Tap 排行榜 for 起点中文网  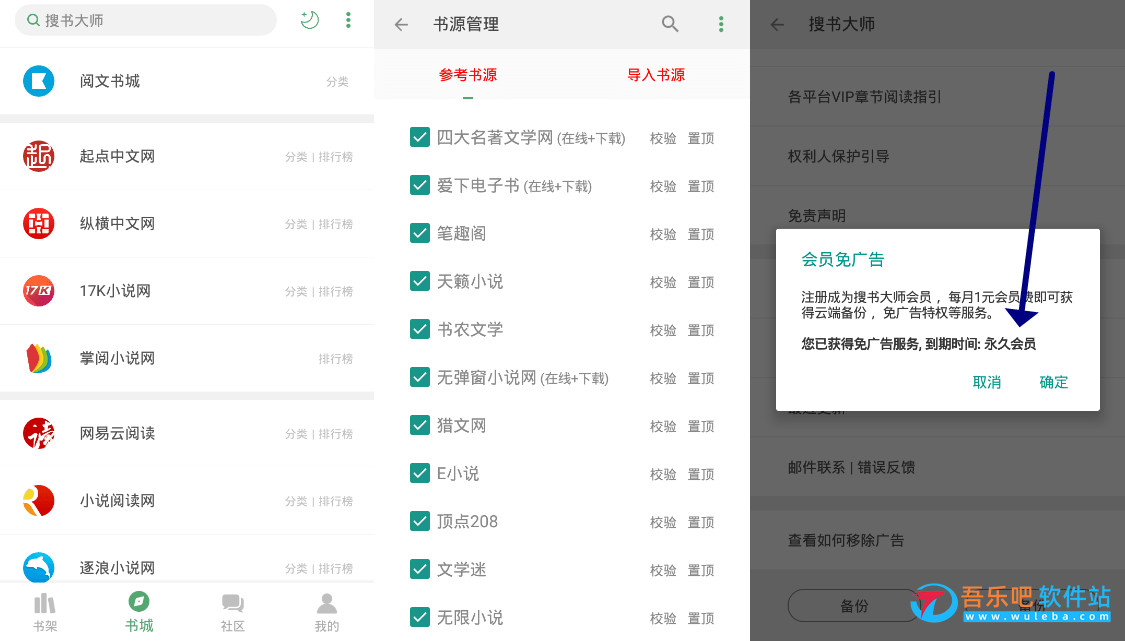click(336, 156)
